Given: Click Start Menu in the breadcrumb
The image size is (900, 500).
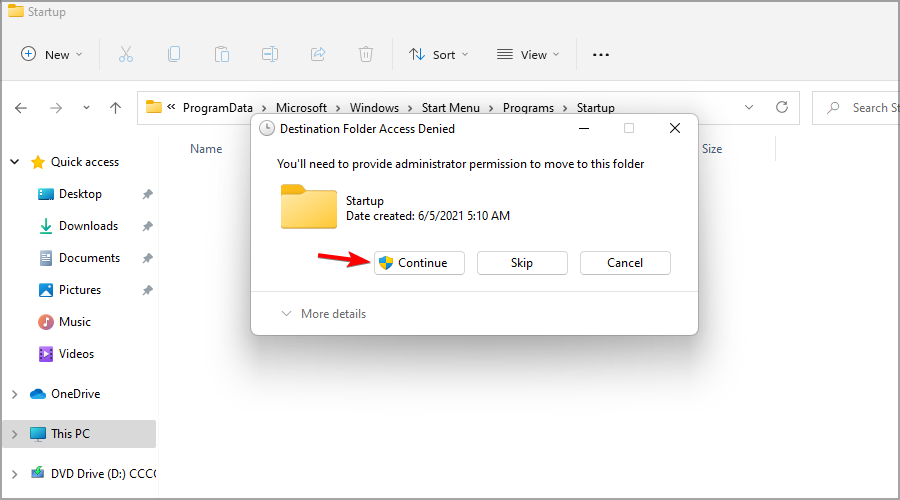Looking at the screenshot, I should [451, 108].
